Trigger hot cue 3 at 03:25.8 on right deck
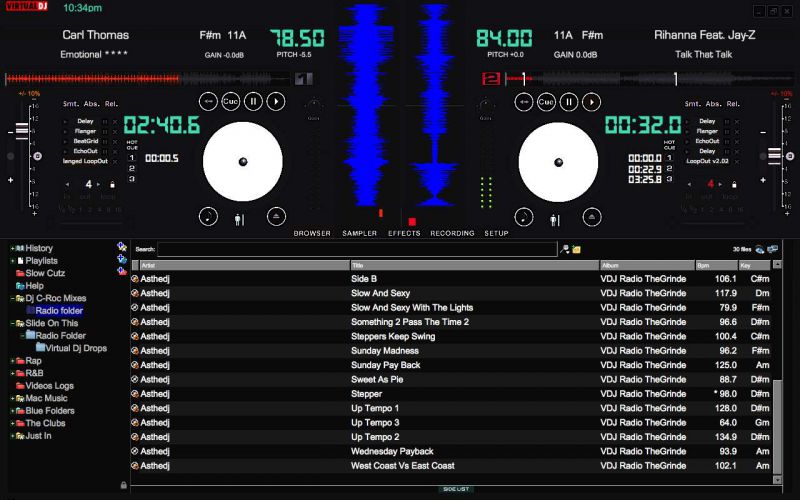Viewport: 800px width, 500px height. (x=669, y=179)
